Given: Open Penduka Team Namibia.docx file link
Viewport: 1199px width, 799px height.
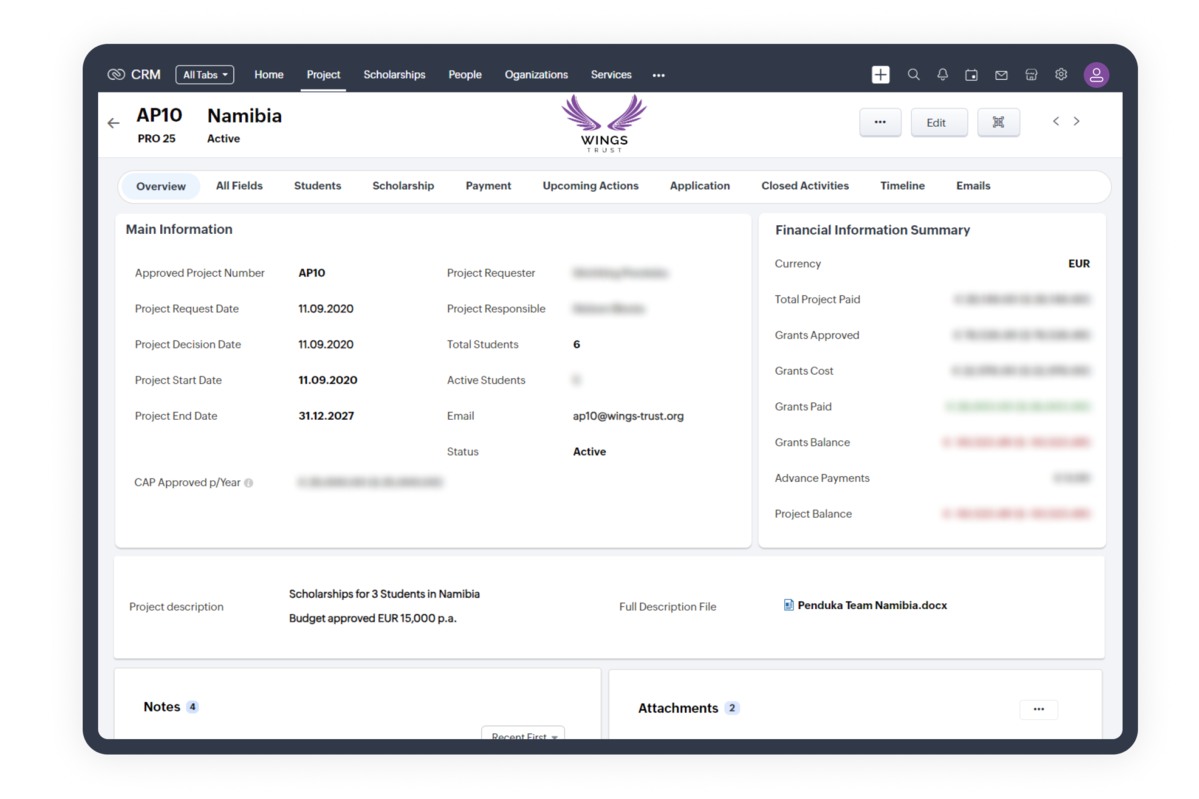Looking at the screenshot, I should 871,605.
